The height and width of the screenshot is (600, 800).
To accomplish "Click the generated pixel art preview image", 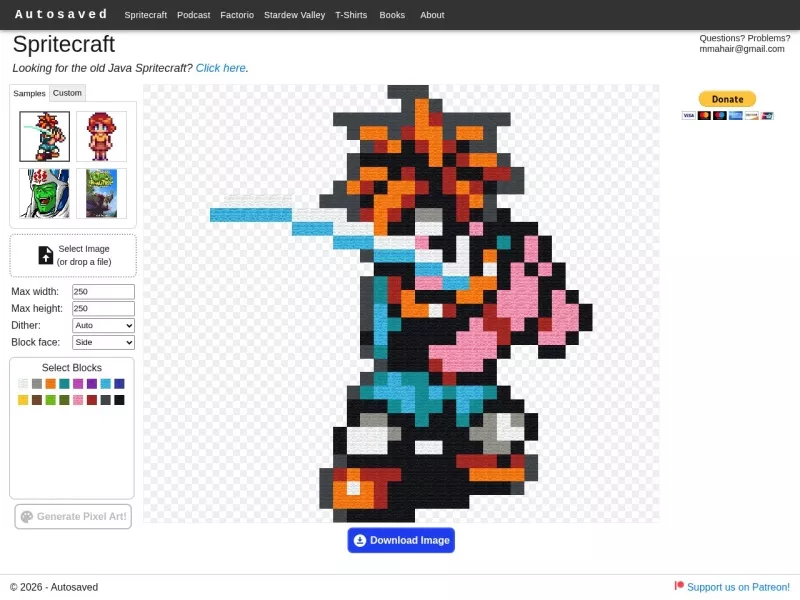I will (x=401, y=304).
